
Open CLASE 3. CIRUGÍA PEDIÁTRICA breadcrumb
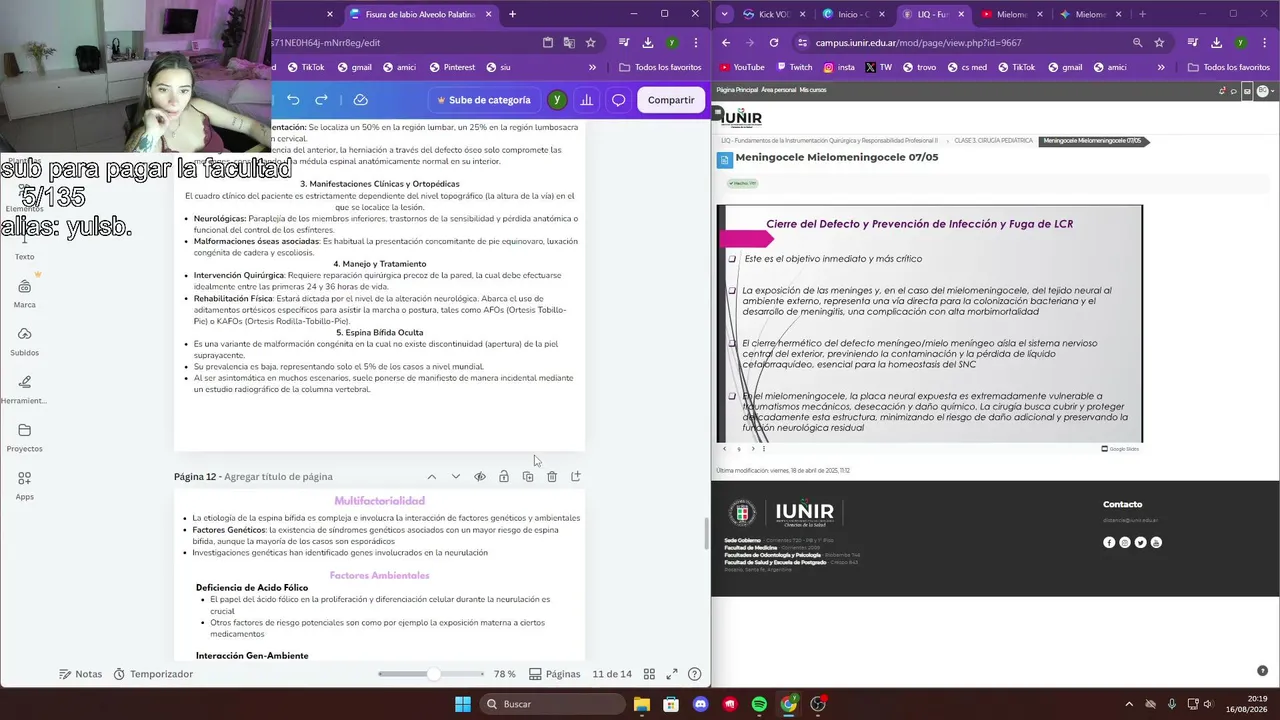coord(993,141)
